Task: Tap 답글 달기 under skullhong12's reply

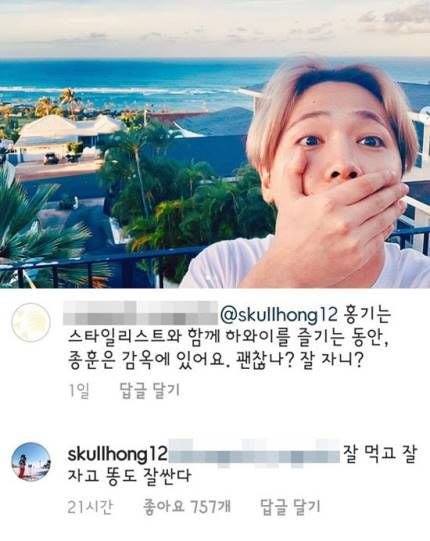Action: [290, 506]
